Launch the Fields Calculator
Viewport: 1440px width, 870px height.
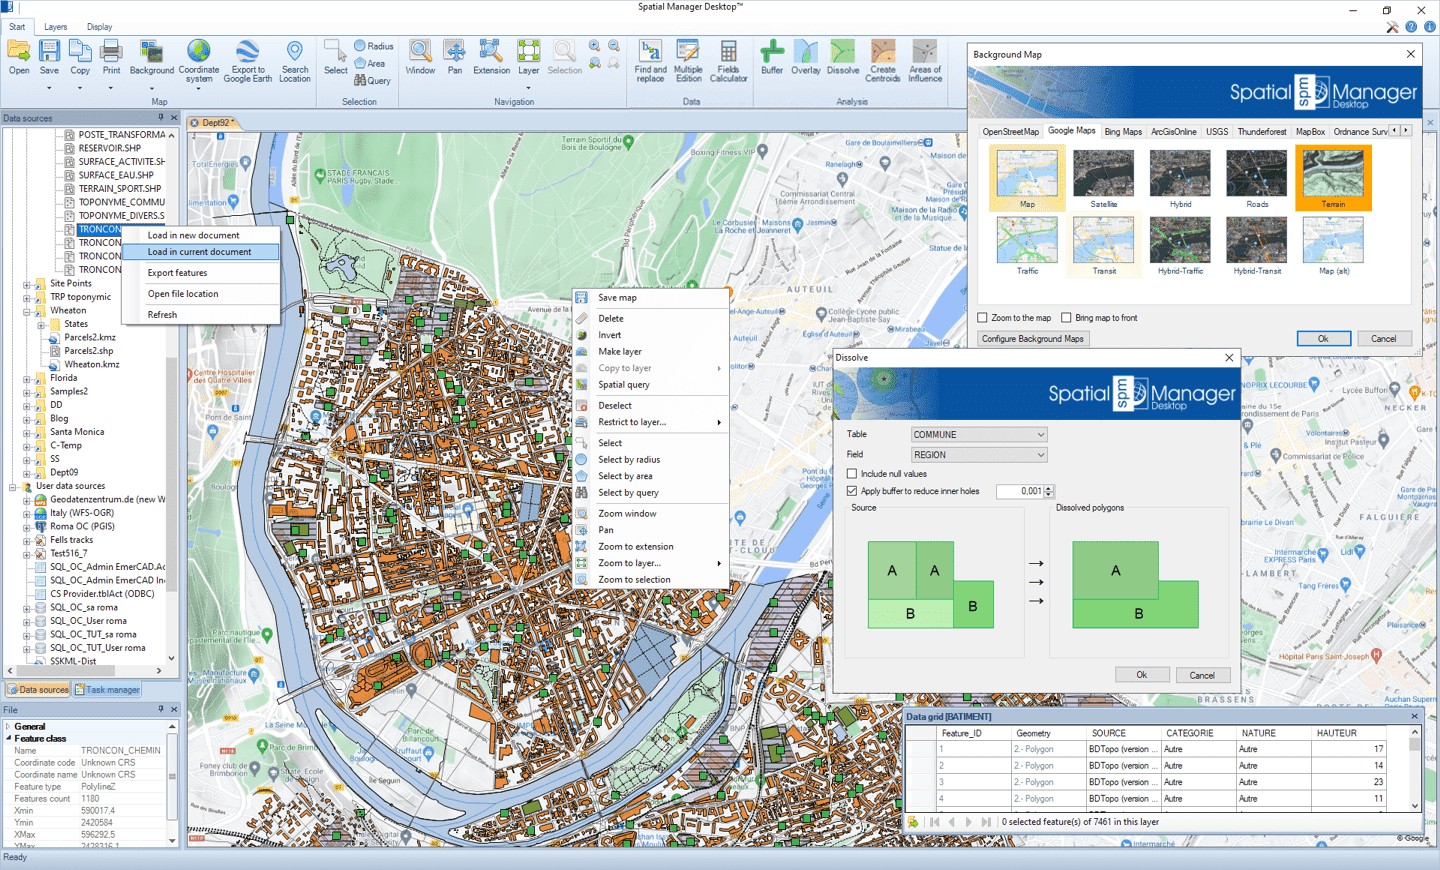[x=729, y=60]
